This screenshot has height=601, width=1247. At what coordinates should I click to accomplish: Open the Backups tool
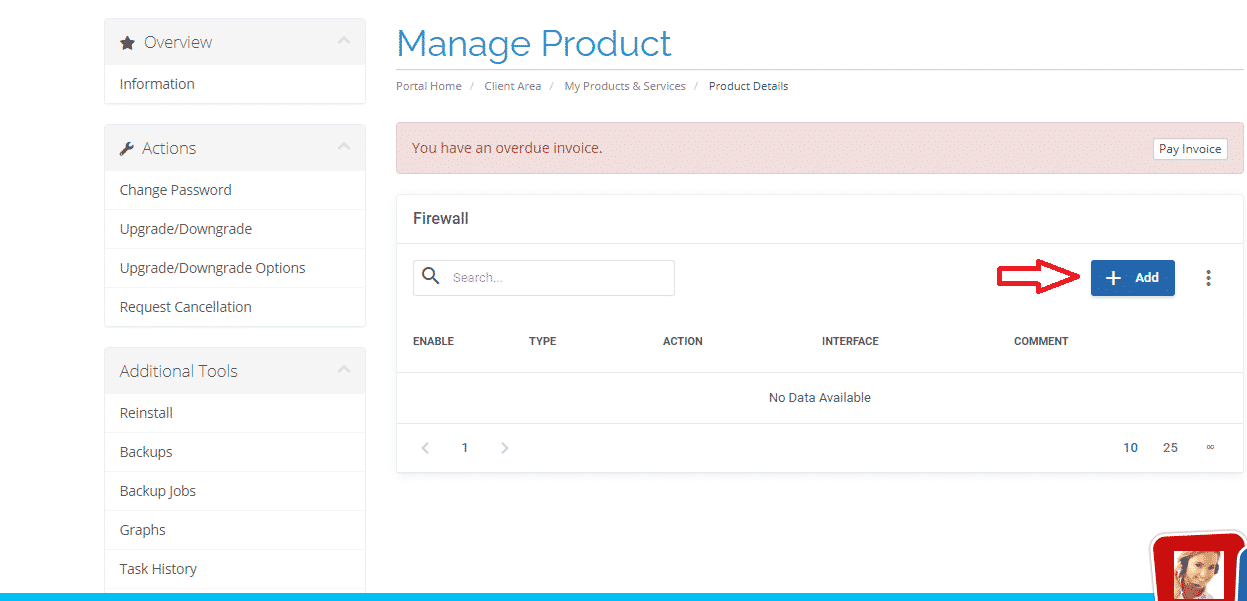146,452
